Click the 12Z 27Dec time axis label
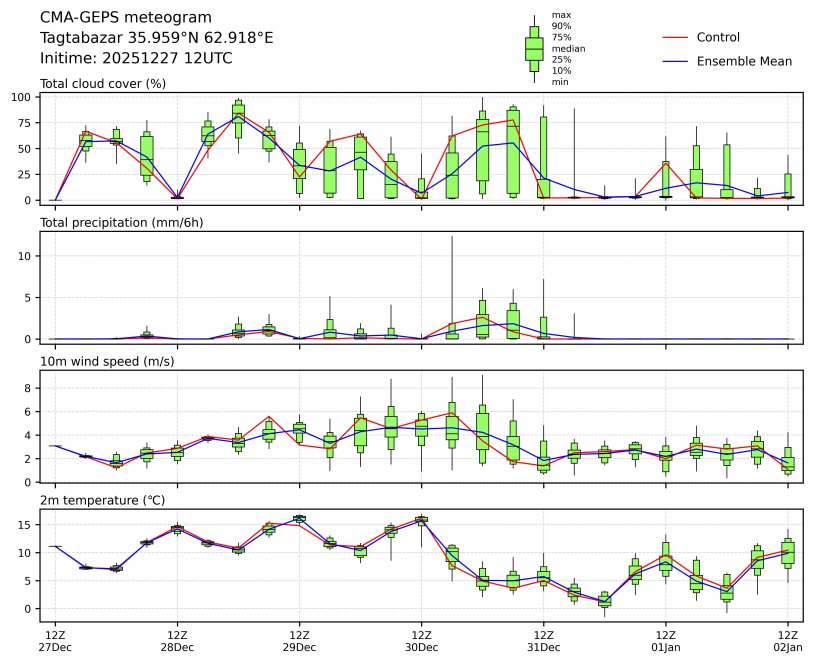This screenshot has height=664, width=814. (x=55, y=641)
